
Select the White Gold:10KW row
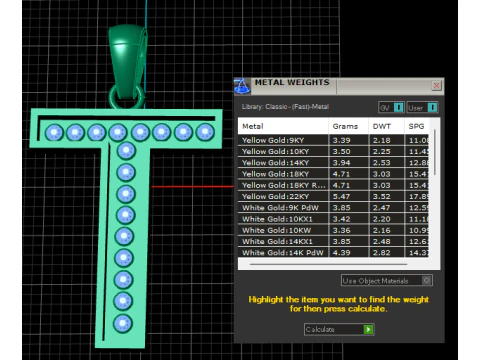coord(333,230)
